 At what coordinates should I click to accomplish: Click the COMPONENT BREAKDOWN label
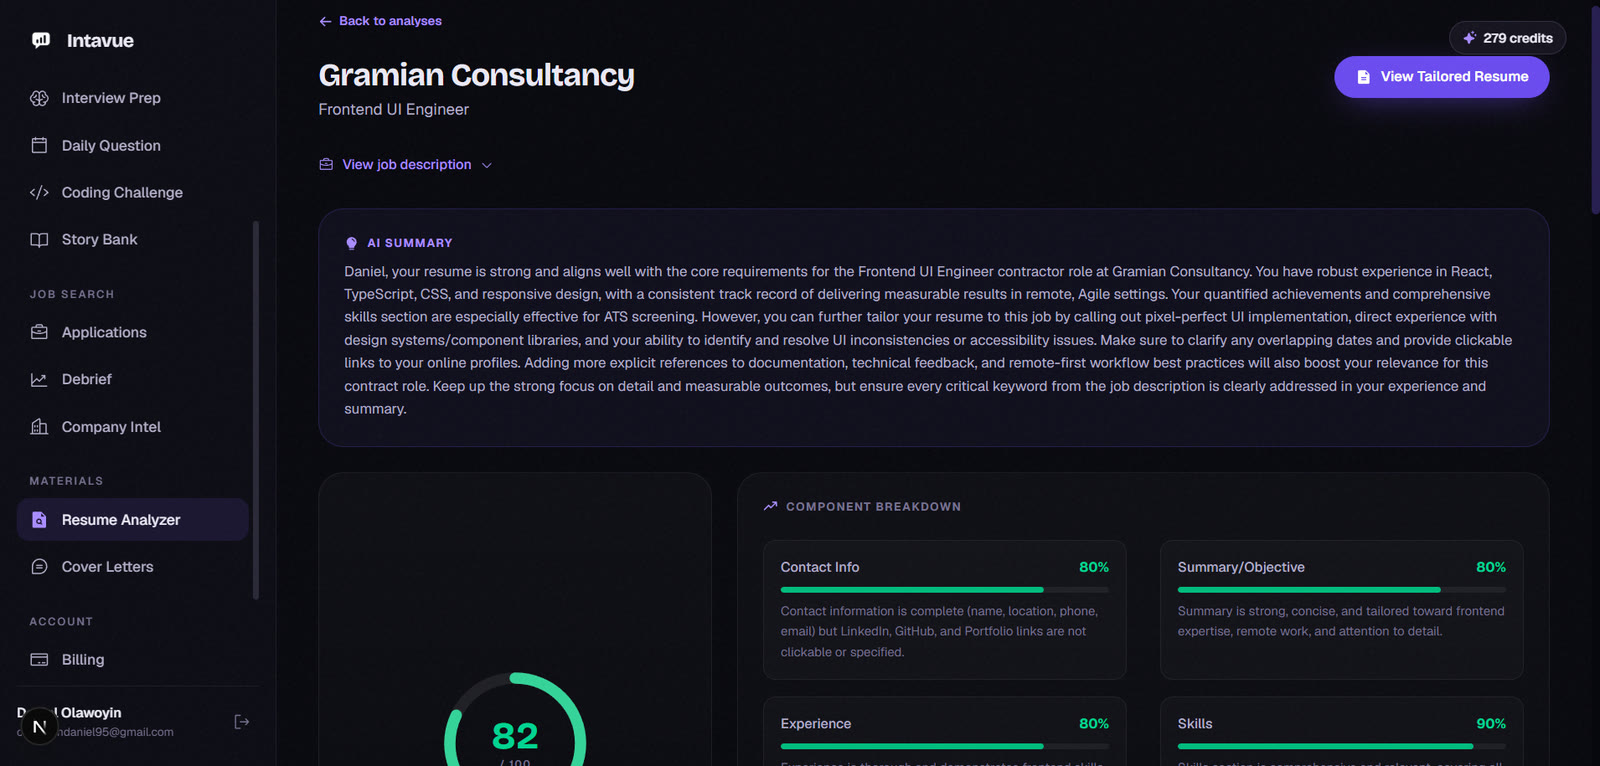point(873,507)
